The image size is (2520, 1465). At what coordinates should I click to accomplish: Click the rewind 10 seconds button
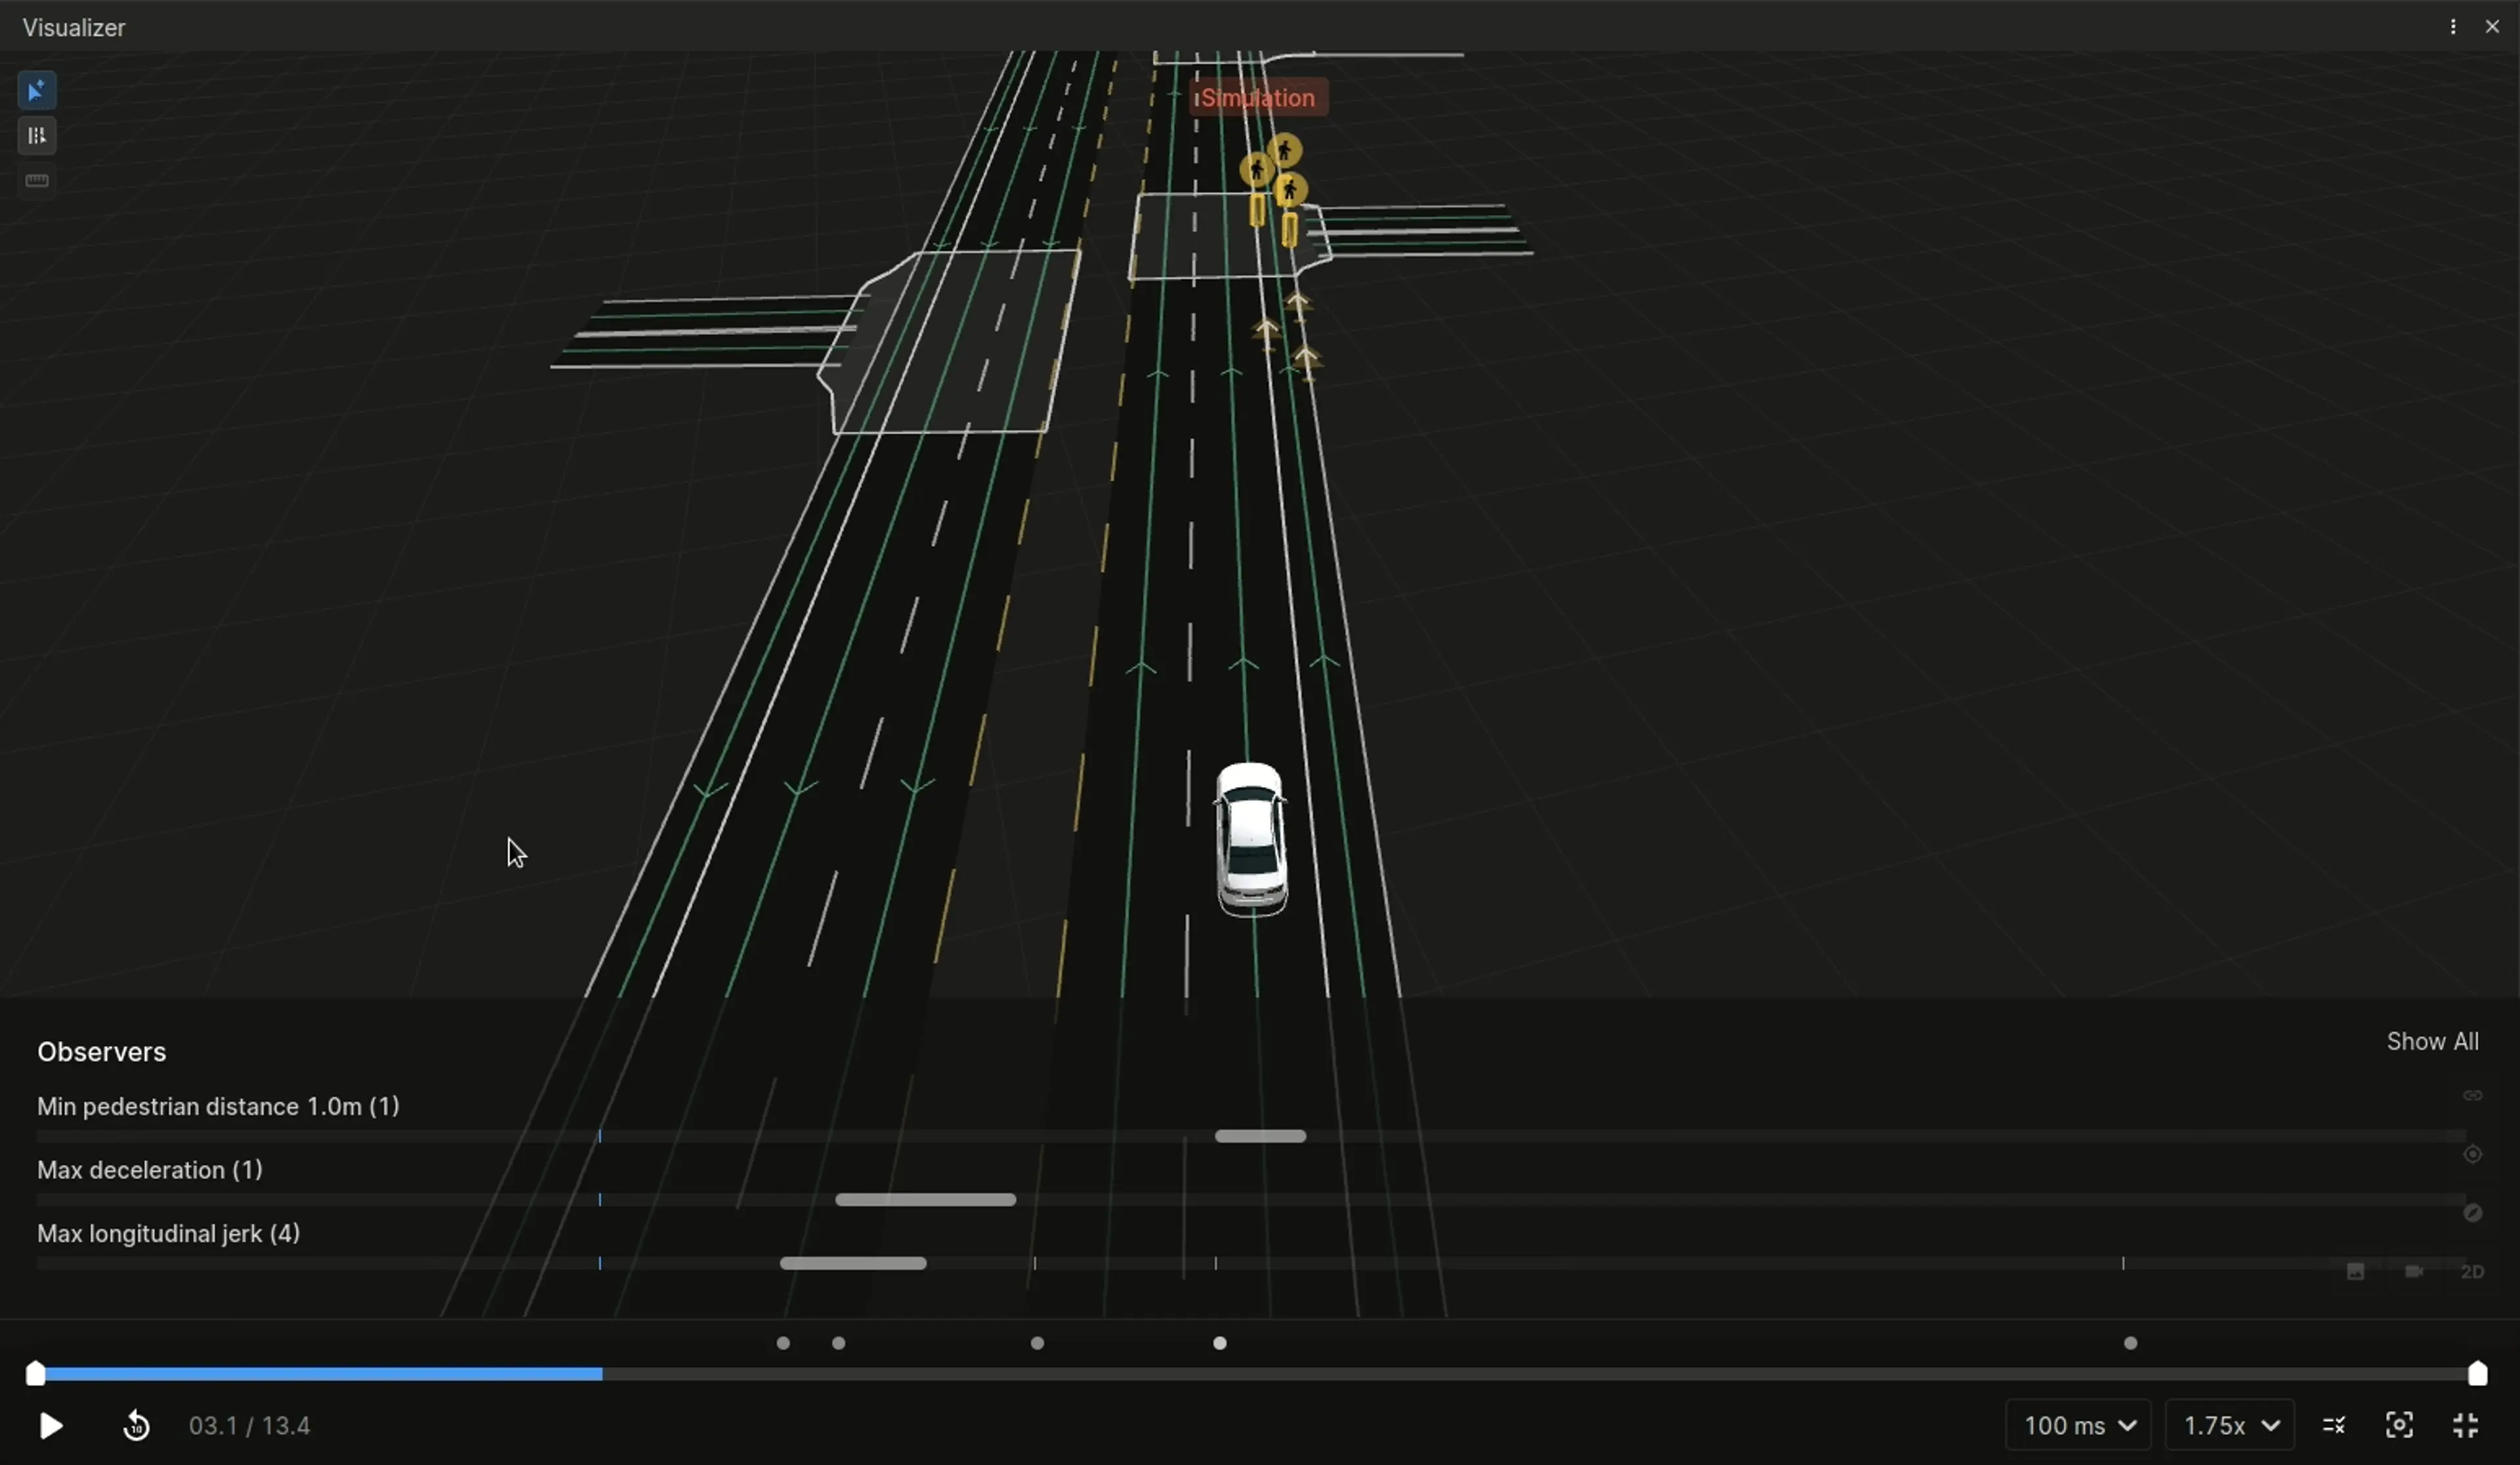point(136,1426)
